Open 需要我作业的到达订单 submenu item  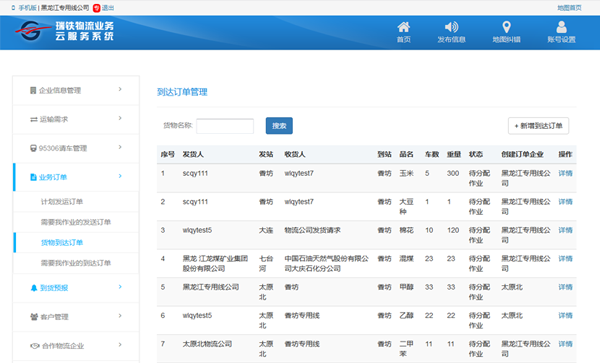76,263
